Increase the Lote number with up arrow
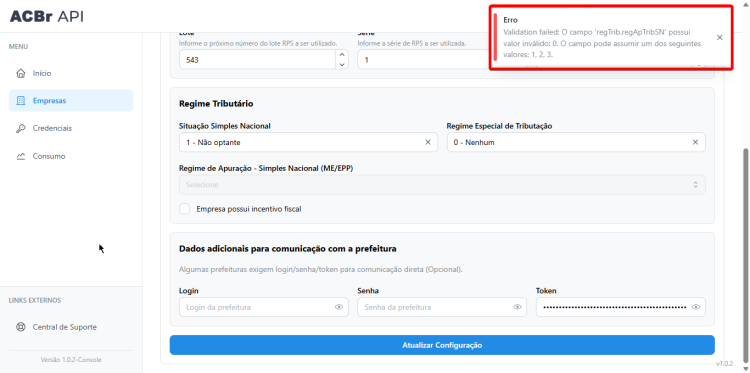750x373 pixels. (x=342, y=55)
